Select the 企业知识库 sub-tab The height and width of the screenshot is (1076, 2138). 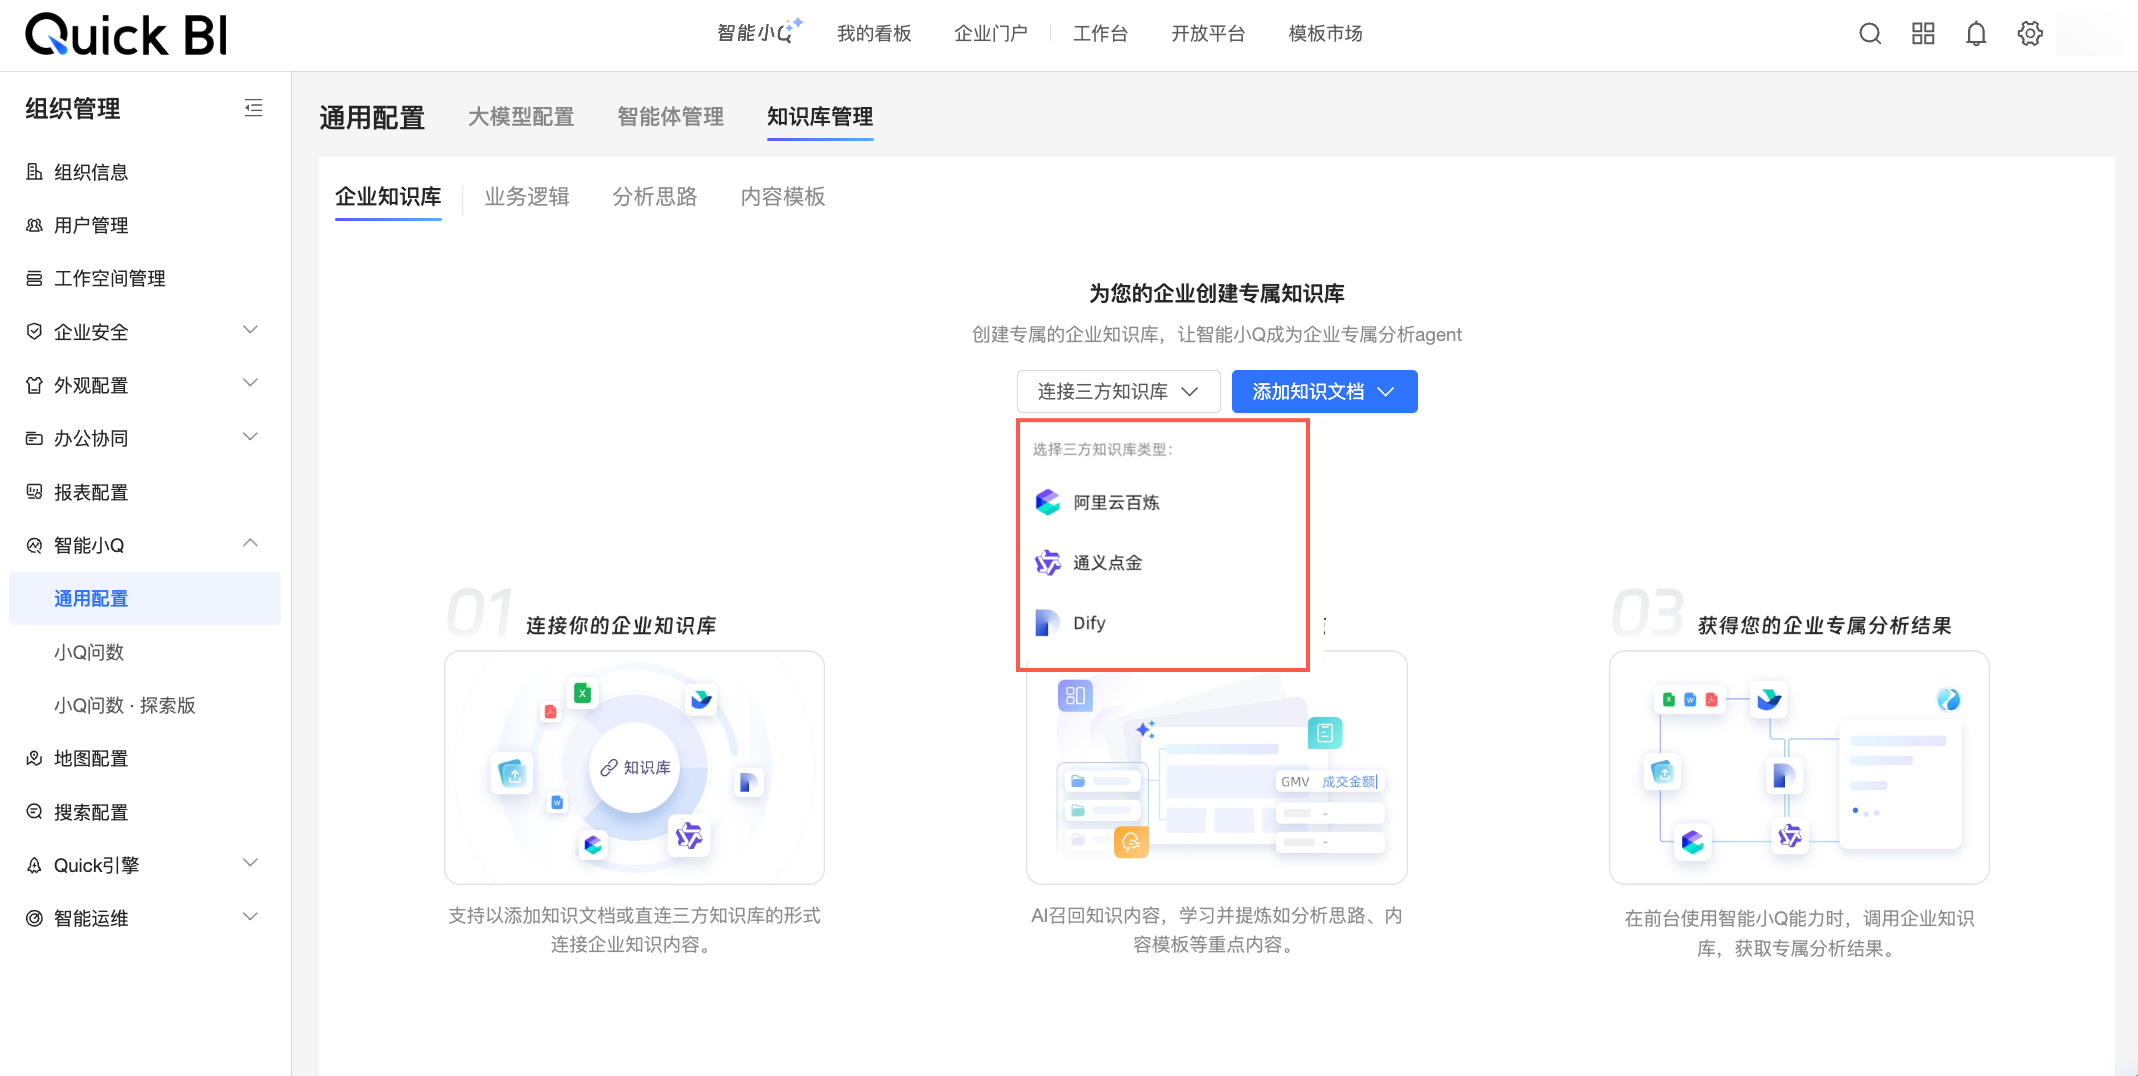(x=388, y=197)
